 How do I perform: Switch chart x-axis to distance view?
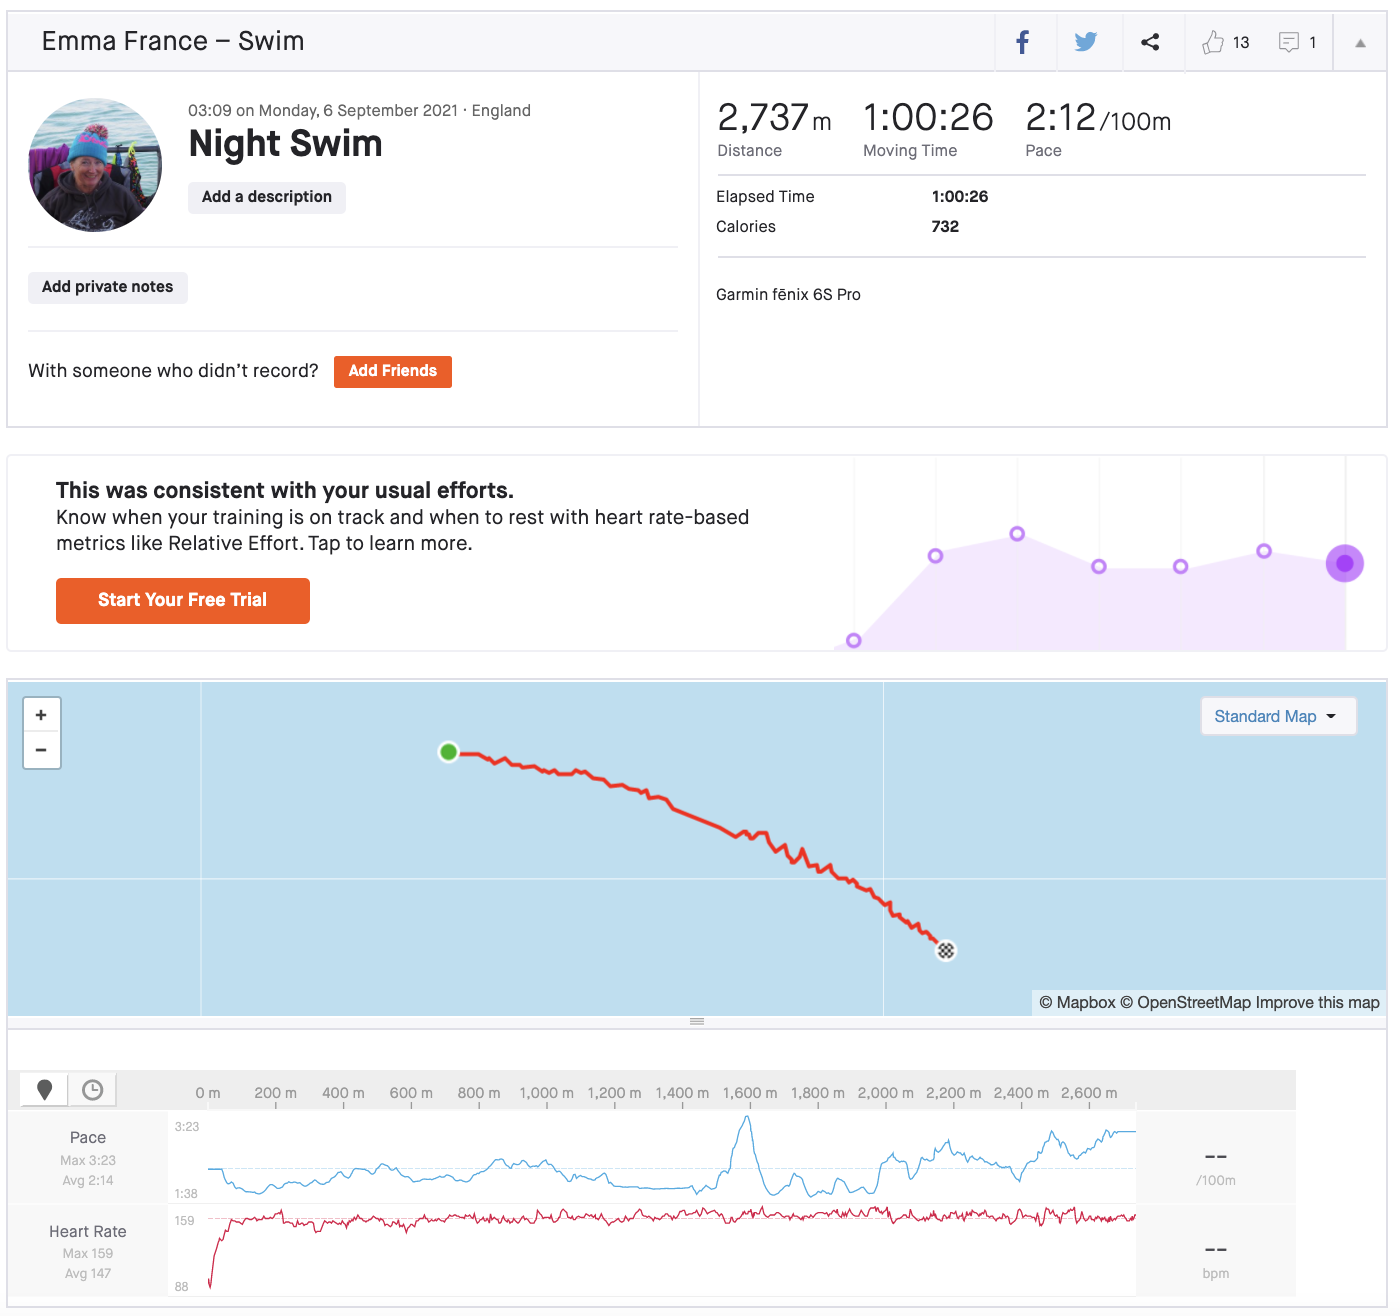(x=43, y=1089)
